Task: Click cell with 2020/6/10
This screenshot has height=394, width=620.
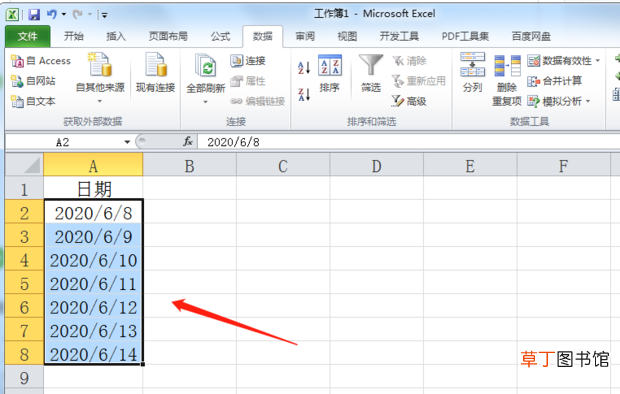Action: pos(93,260)
